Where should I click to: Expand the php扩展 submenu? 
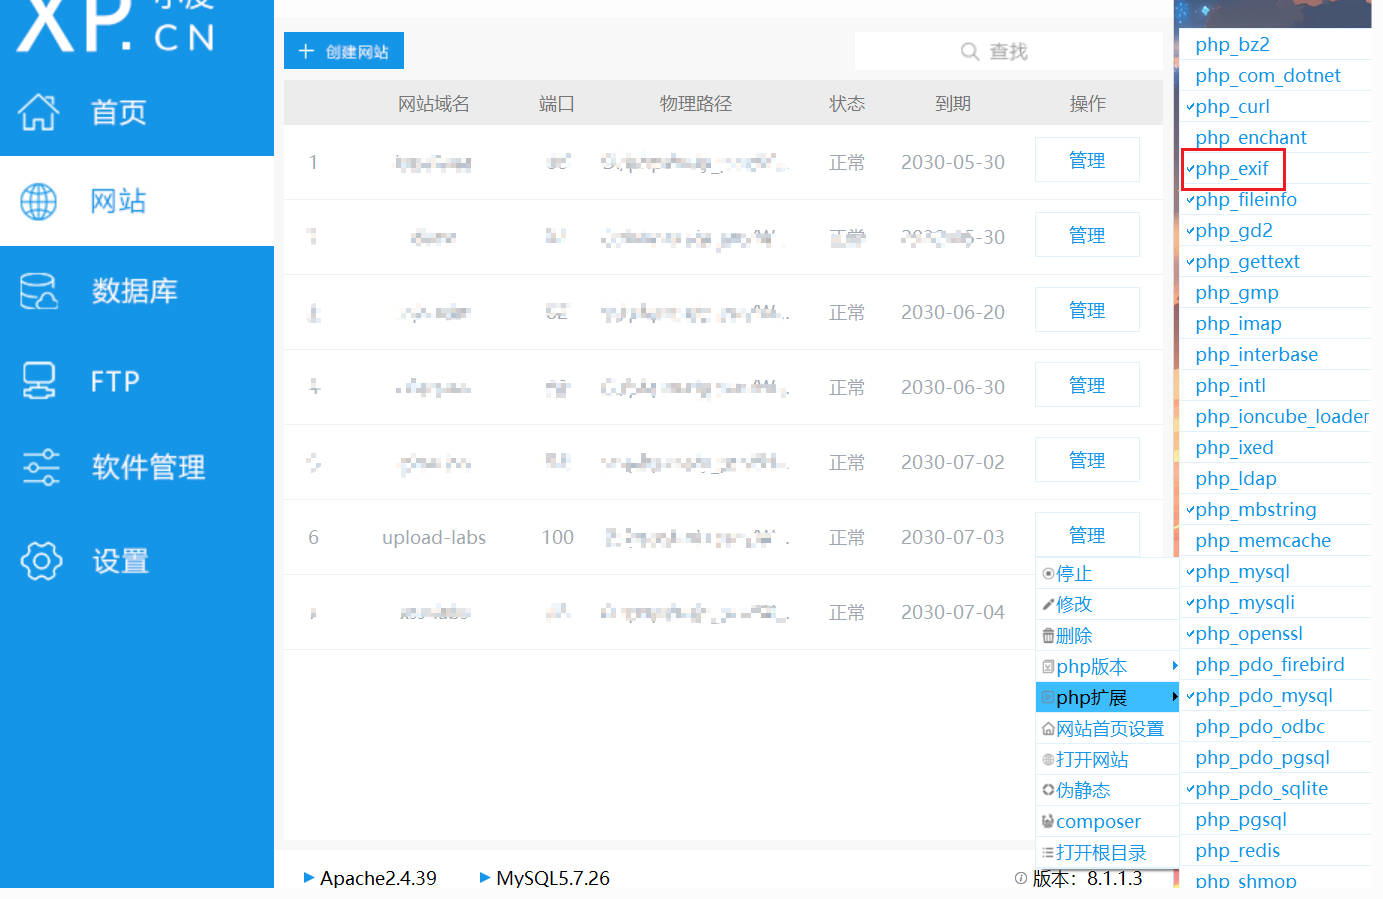tap(1106, 698)
